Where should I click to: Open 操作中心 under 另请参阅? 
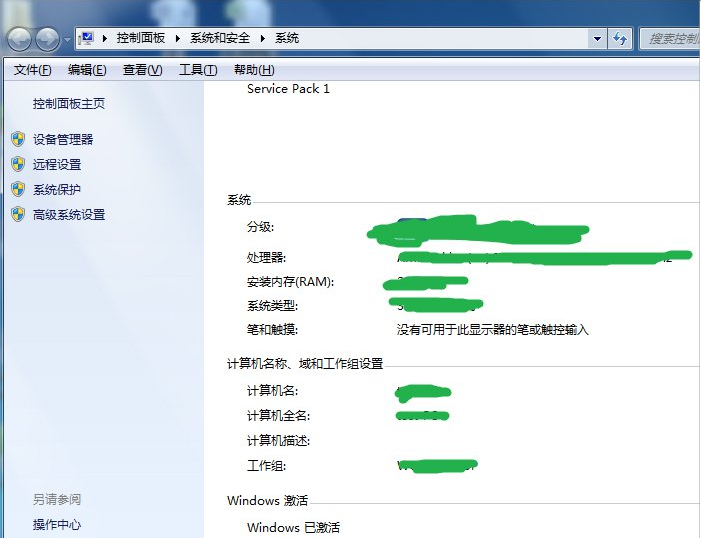point(57,524)
